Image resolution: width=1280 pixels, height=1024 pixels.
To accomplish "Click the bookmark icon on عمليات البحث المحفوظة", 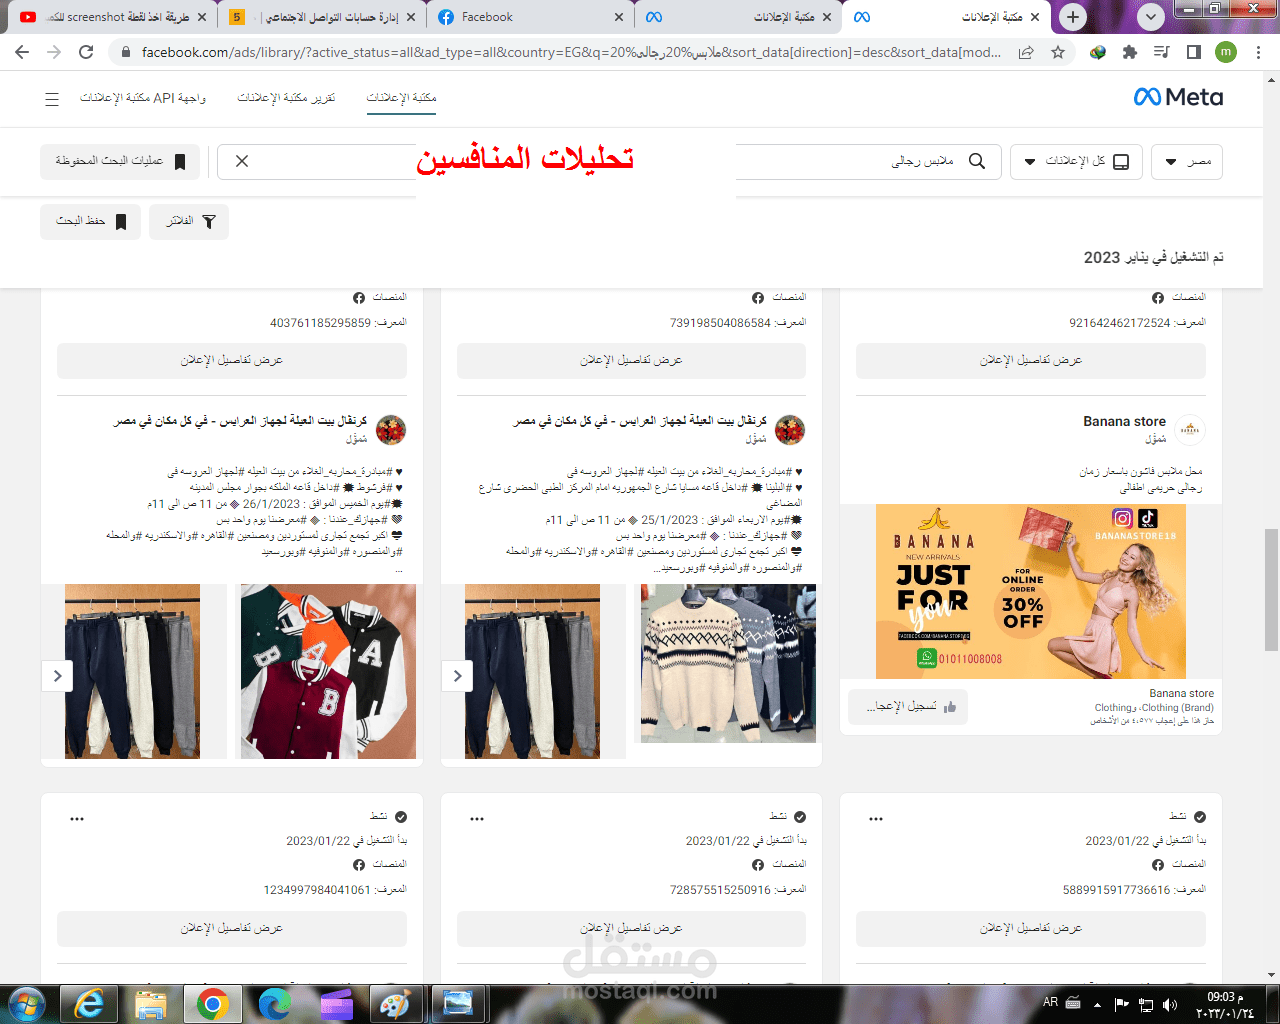I will (182, 161).
